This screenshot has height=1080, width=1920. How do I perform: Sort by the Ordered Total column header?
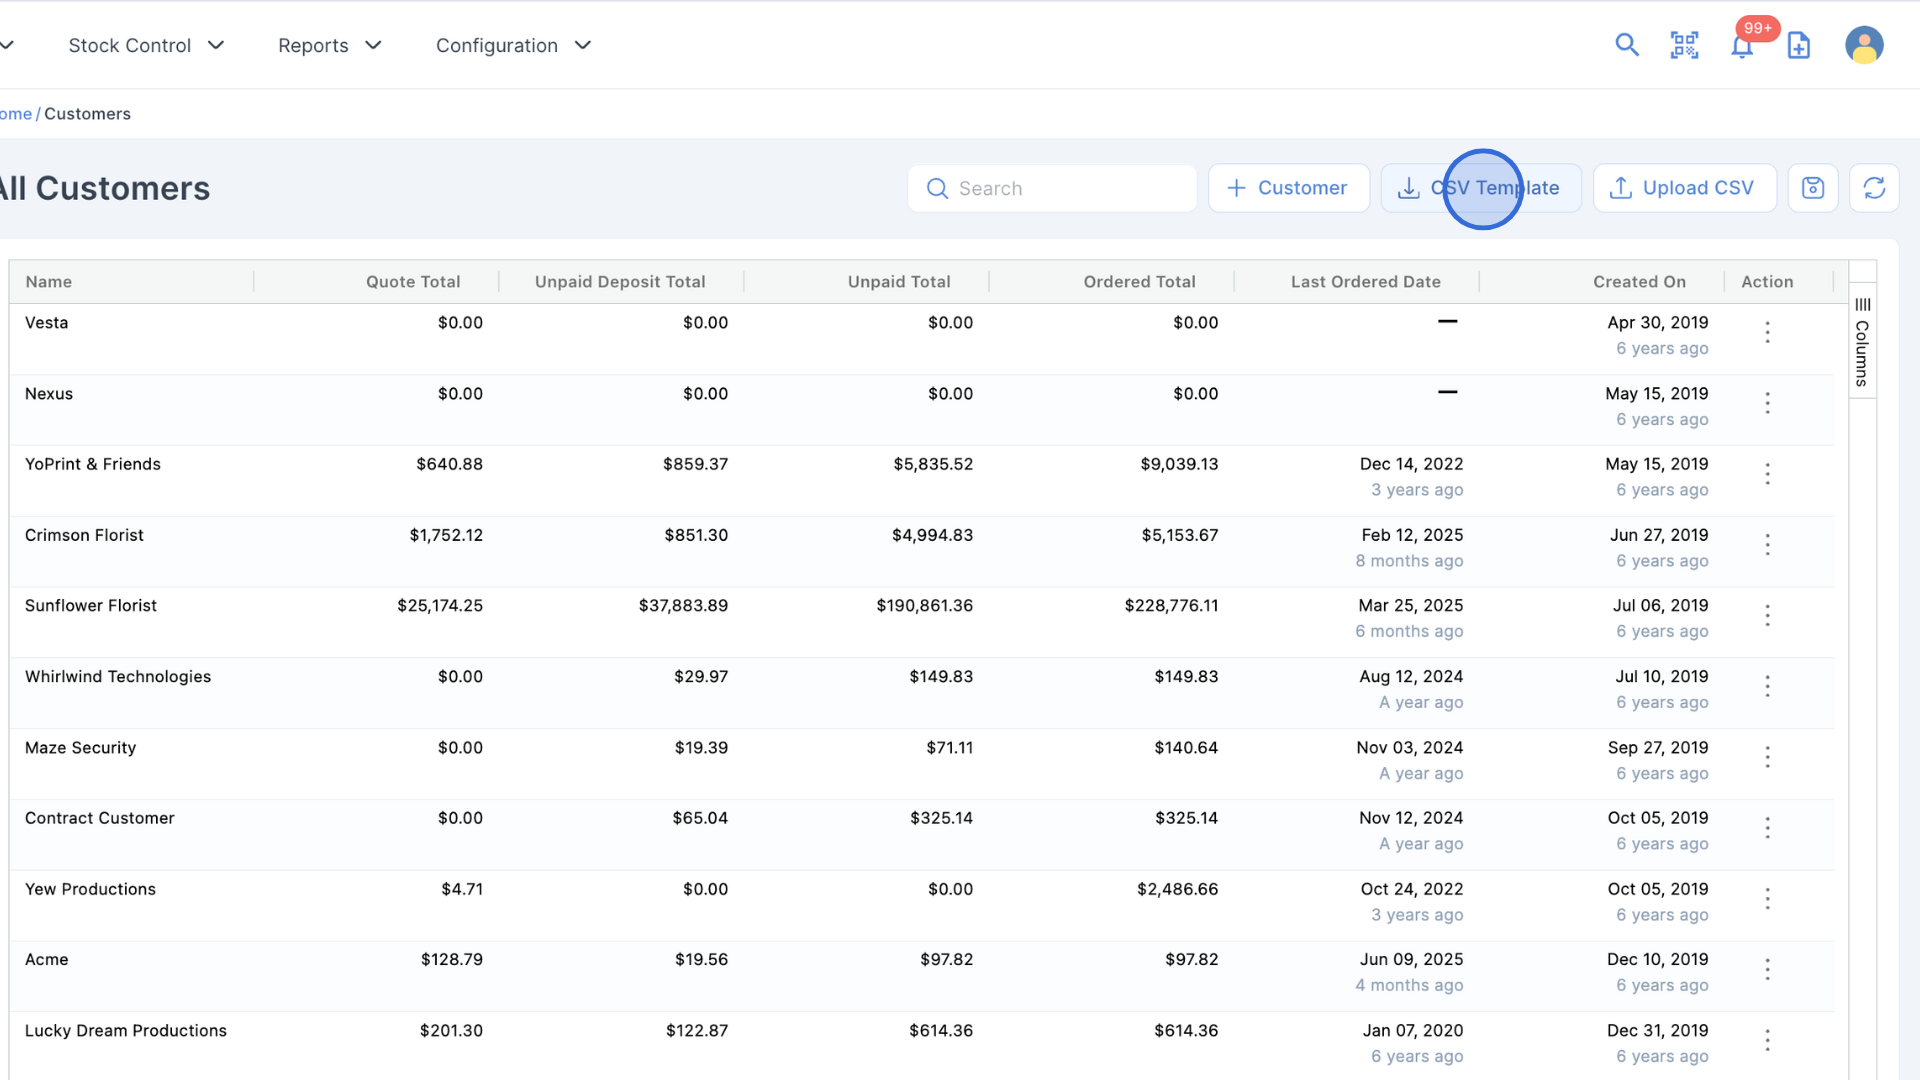point(1139,282)
